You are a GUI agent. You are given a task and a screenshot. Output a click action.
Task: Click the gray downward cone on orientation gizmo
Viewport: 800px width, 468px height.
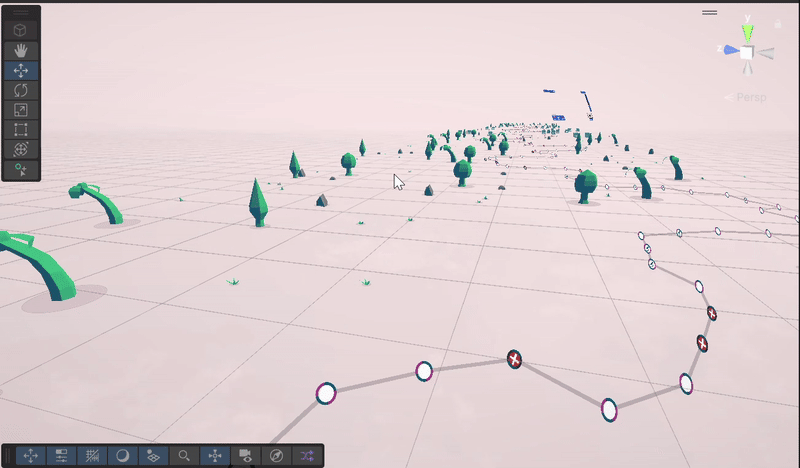pos(747,68)
